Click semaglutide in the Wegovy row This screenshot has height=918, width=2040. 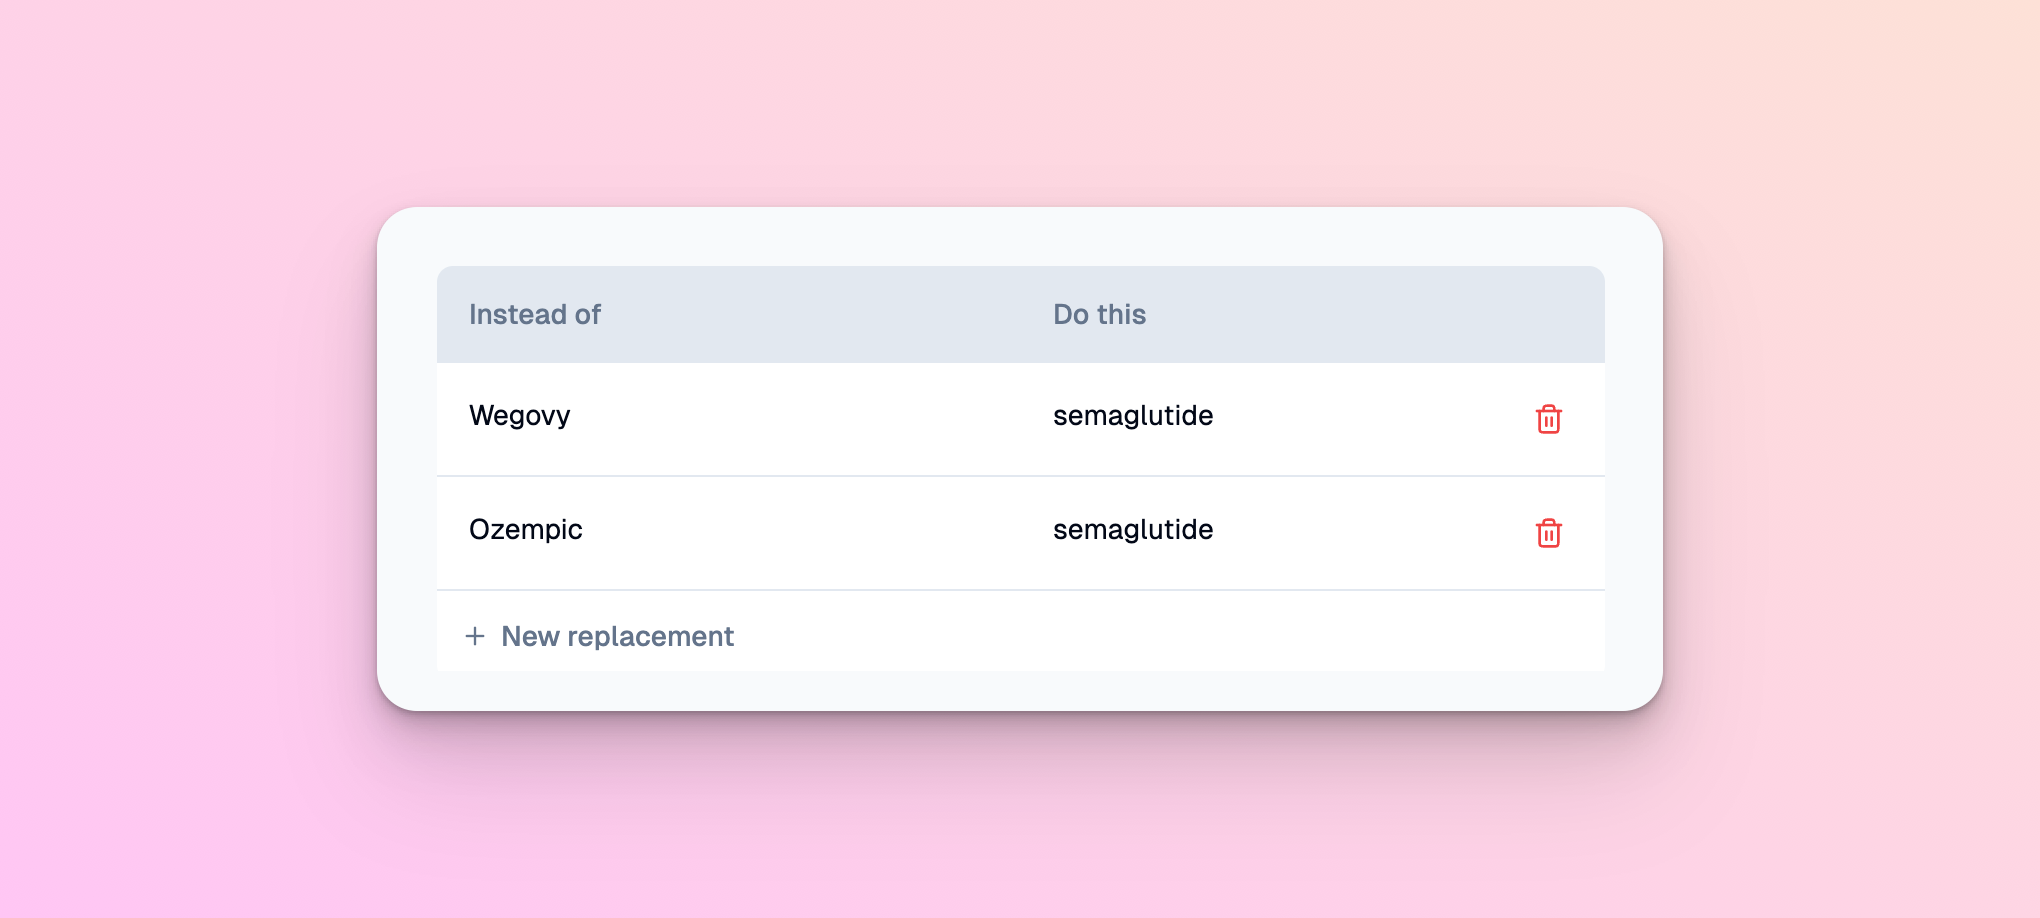point(1132,415)
